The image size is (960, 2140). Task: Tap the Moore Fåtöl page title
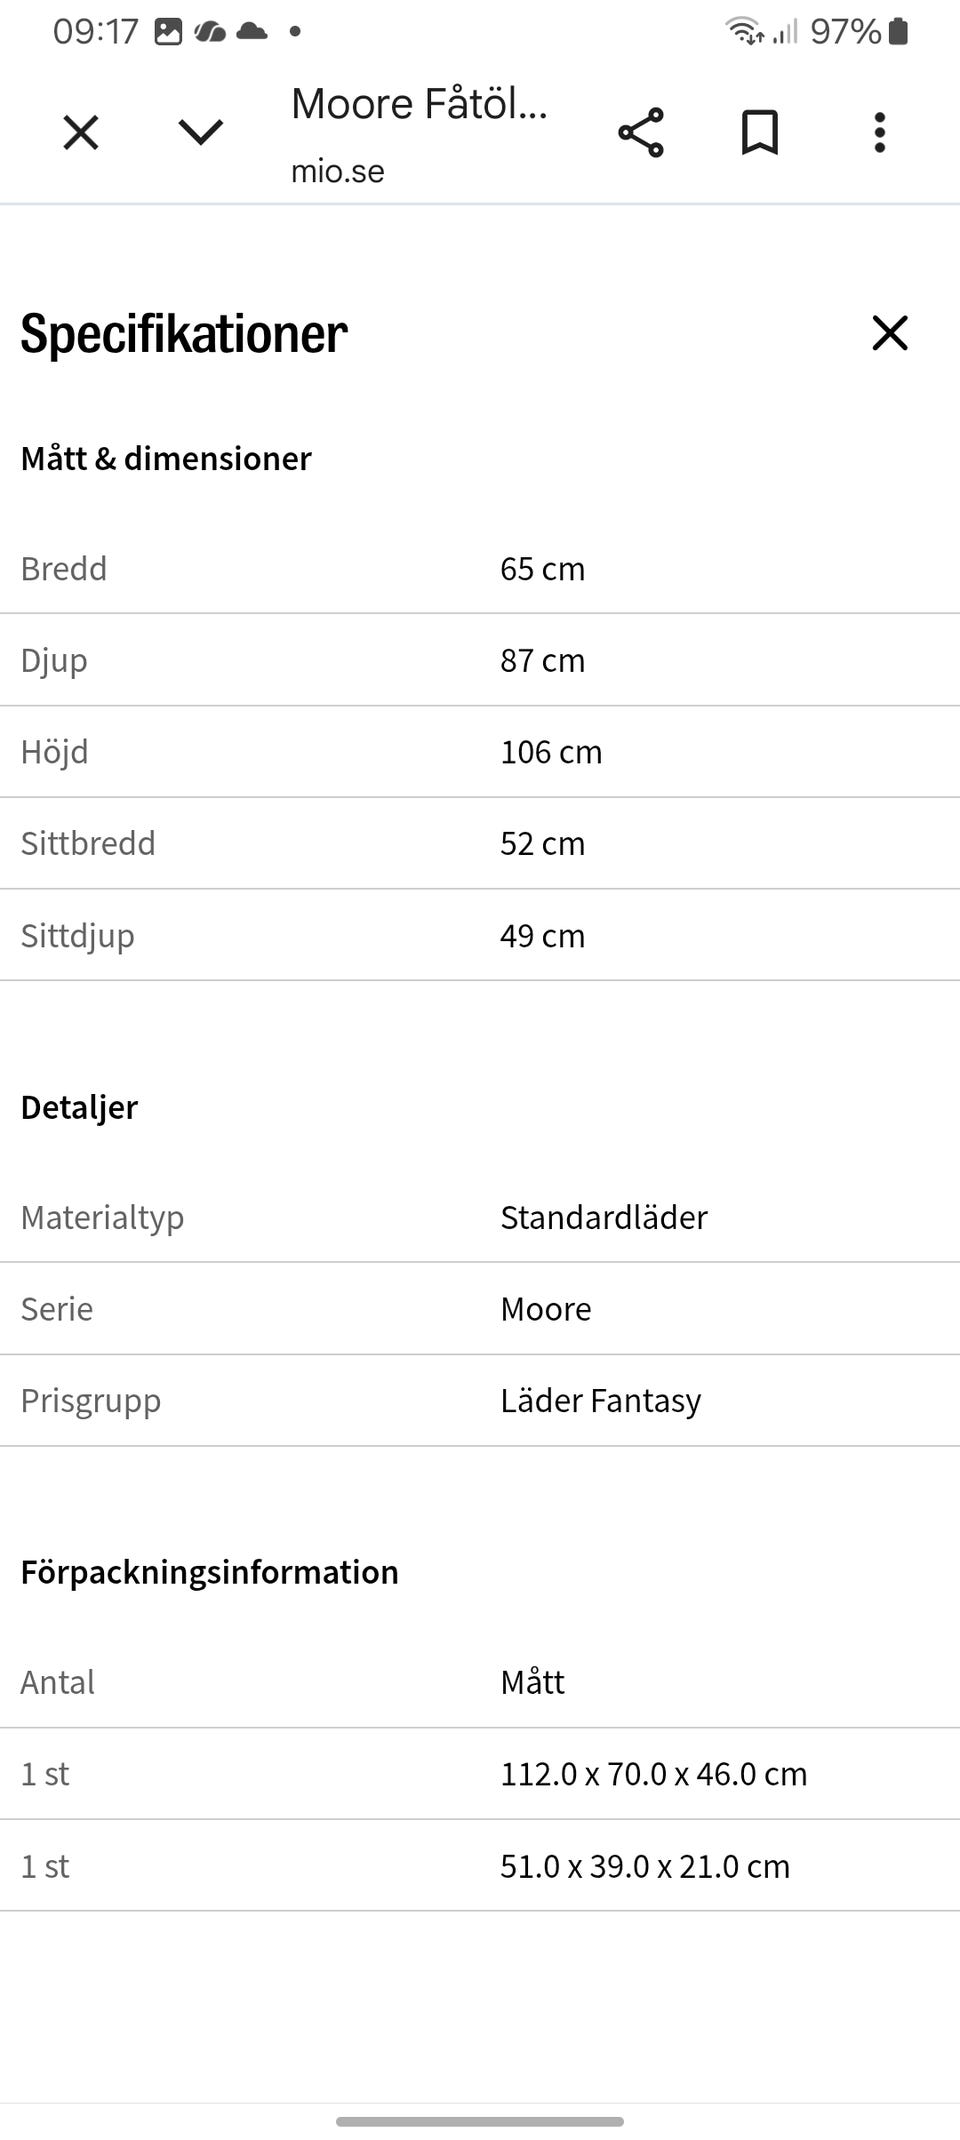pyautogui.click(x=419, y=104)
